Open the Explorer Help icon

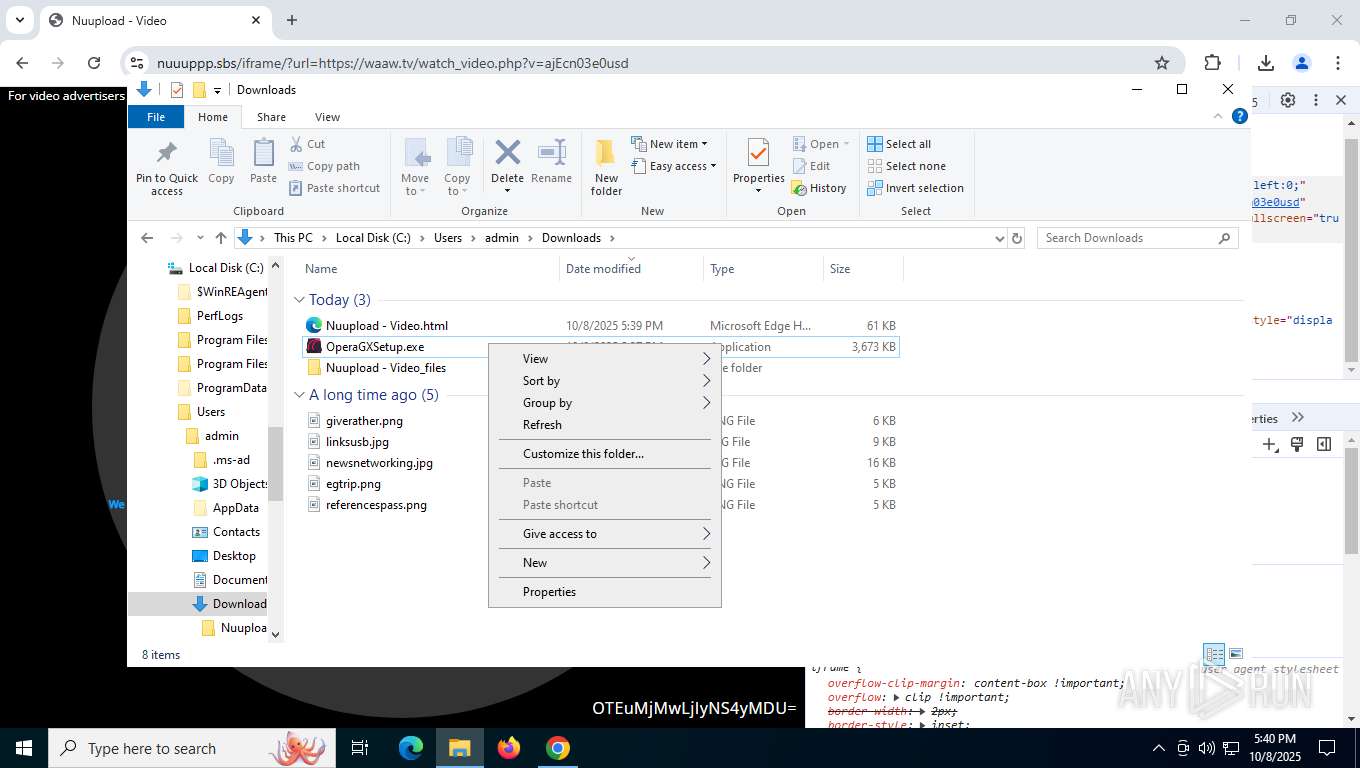click(1240, 116)
